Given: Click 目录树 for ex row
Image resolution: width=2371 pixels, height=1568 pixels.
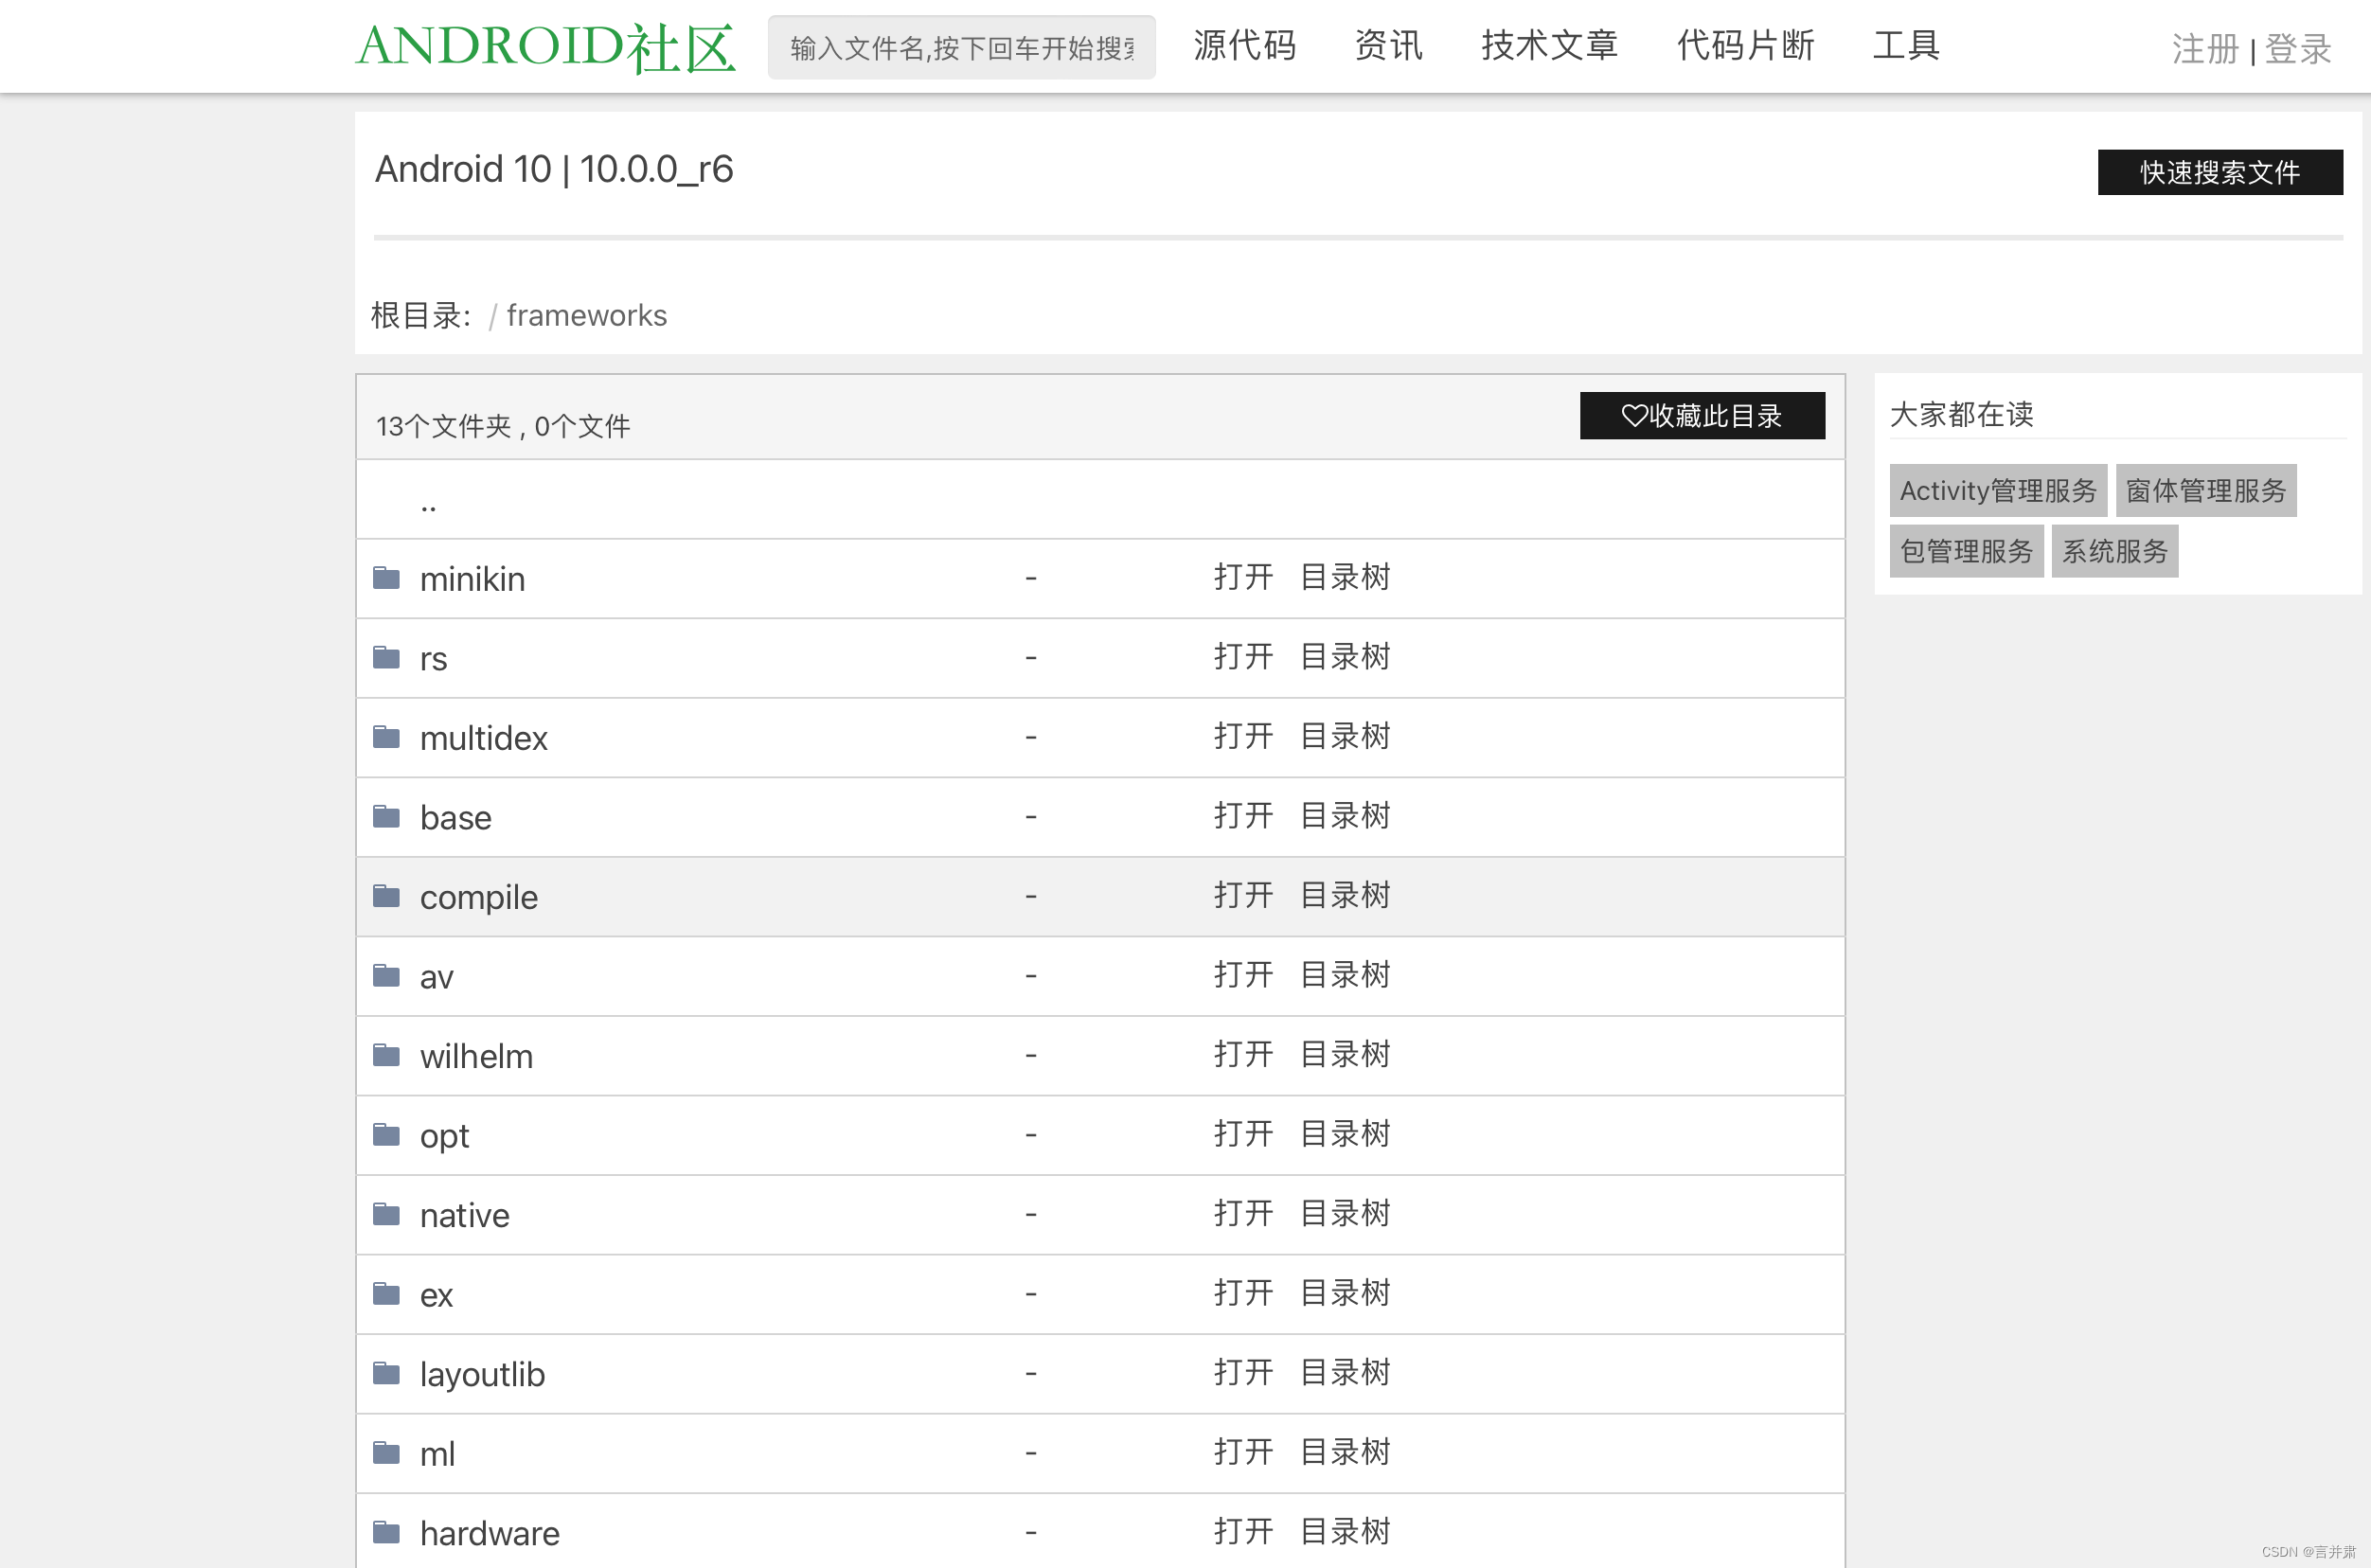Looking at the screenshot, I should click(1345, 1292).
